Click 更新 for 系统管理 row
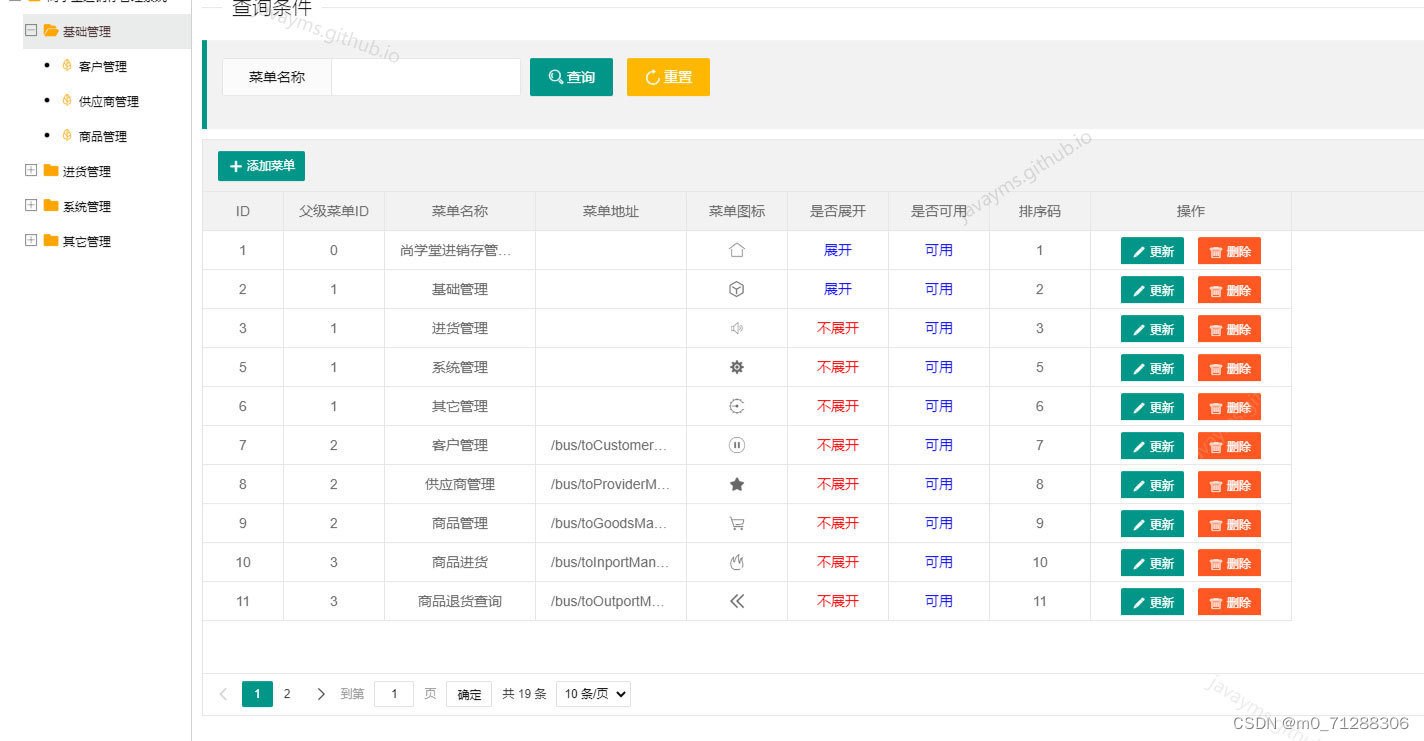Viewport: 1424px width, 741px height. (x=1152, y=368)
